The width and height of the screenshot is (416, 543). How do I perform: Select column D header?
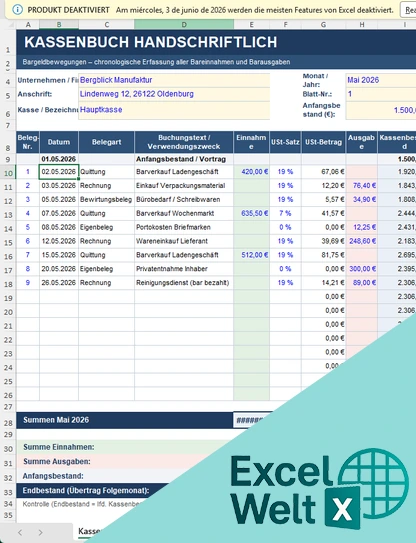click(184, 25)
